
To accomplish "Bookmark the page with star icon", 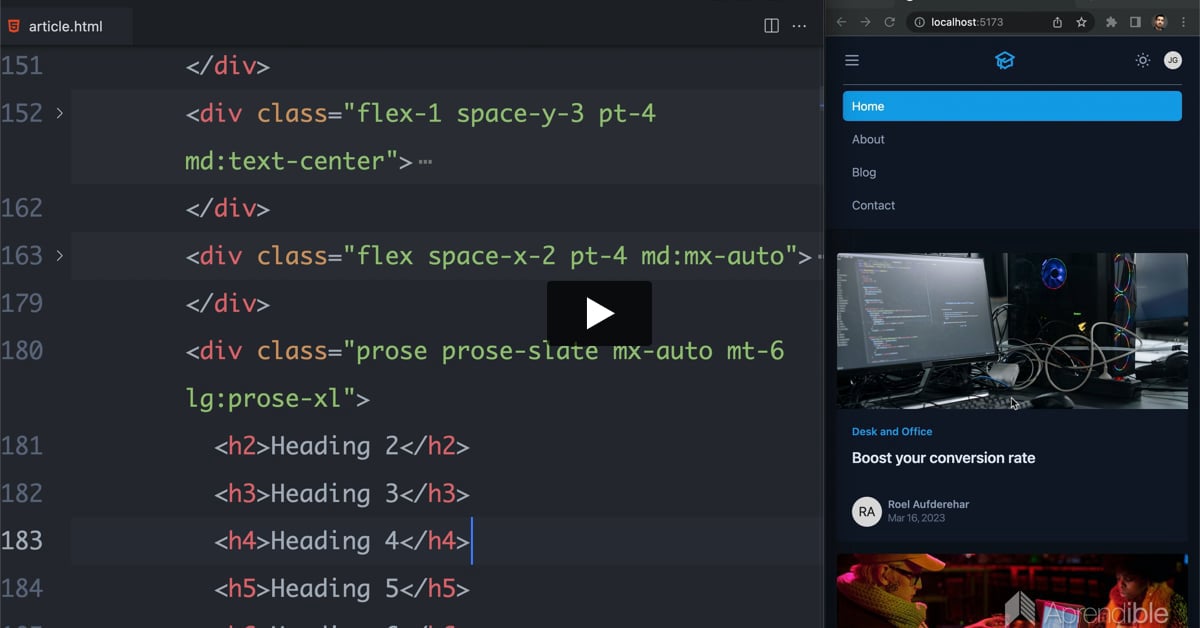I will 1081,22.
